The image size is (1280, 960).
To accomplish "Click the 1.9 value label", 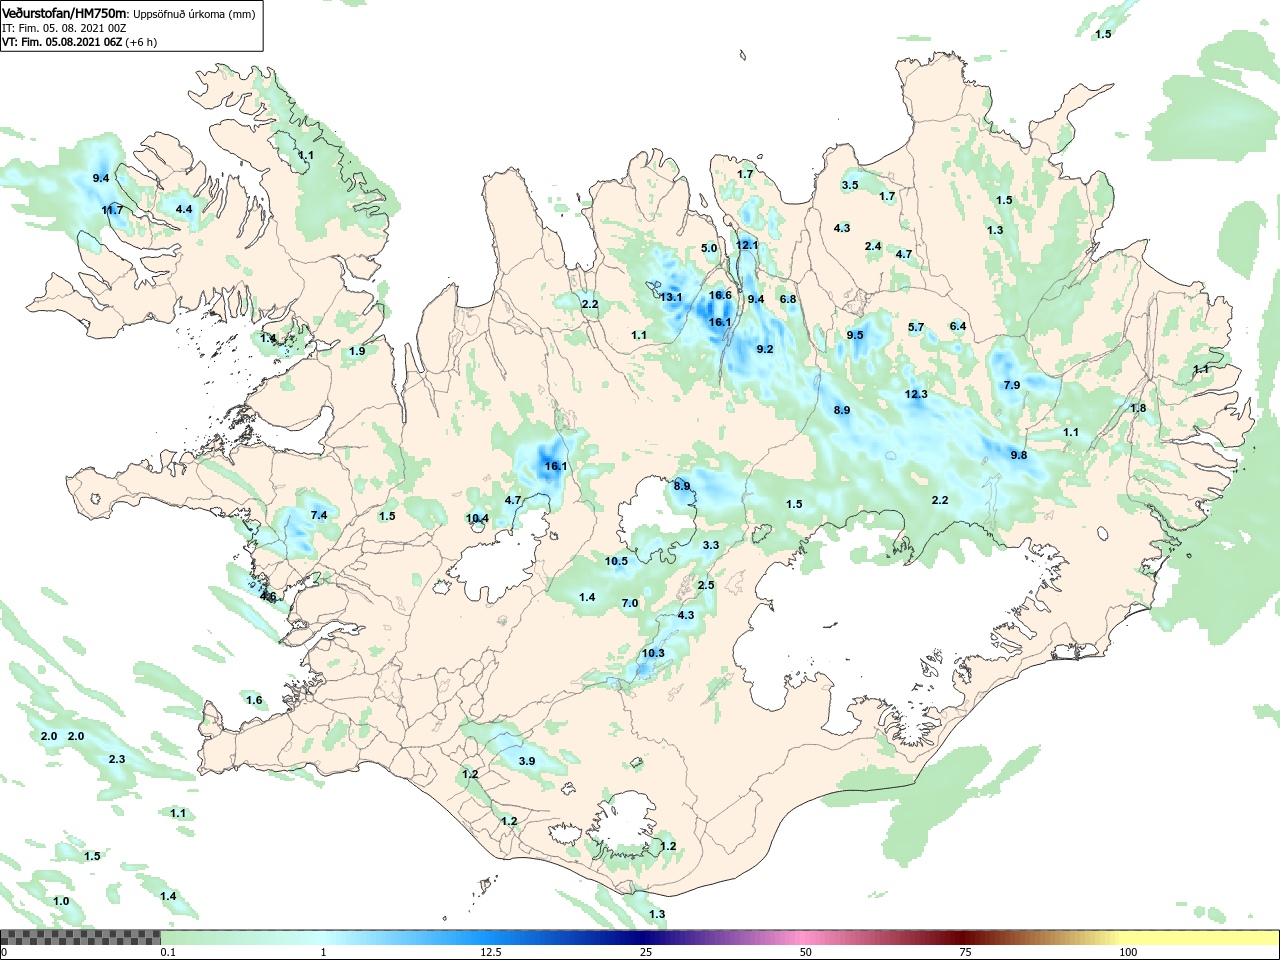I will point(357,351).
